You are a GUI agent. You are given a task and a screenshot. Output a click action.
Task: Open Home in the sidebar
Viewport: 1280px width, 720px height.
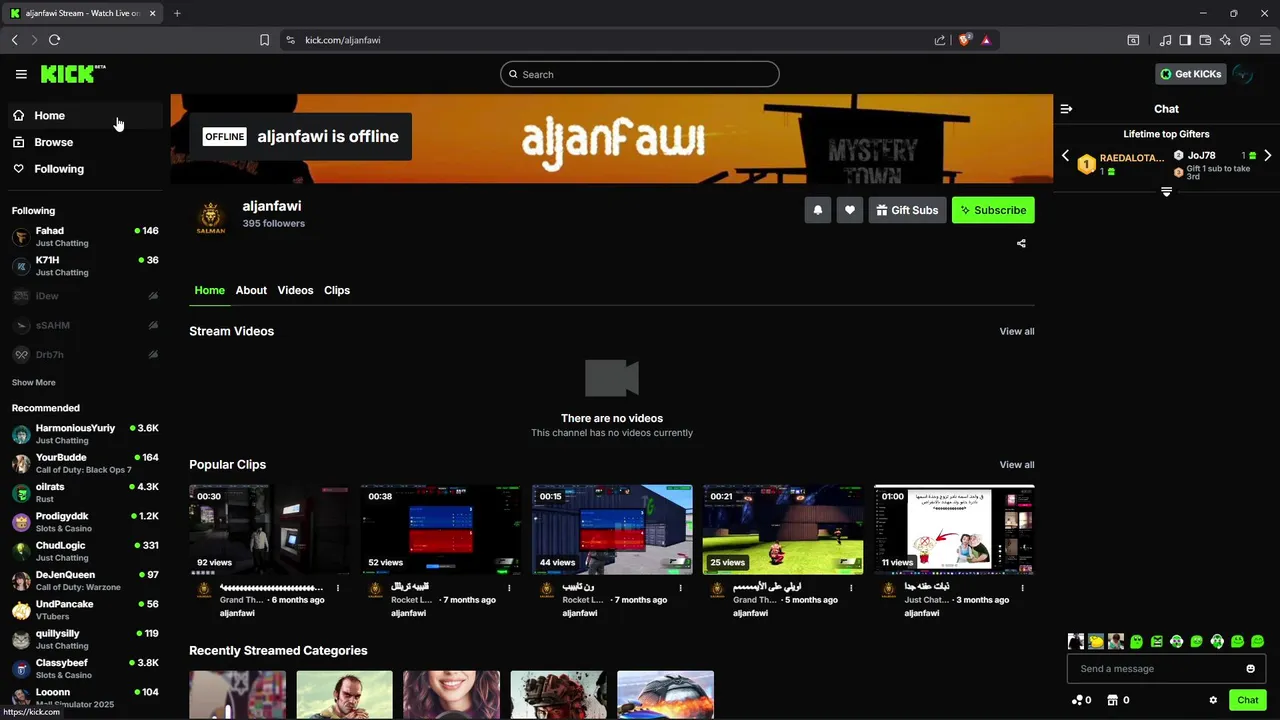[x=85, y=115]
